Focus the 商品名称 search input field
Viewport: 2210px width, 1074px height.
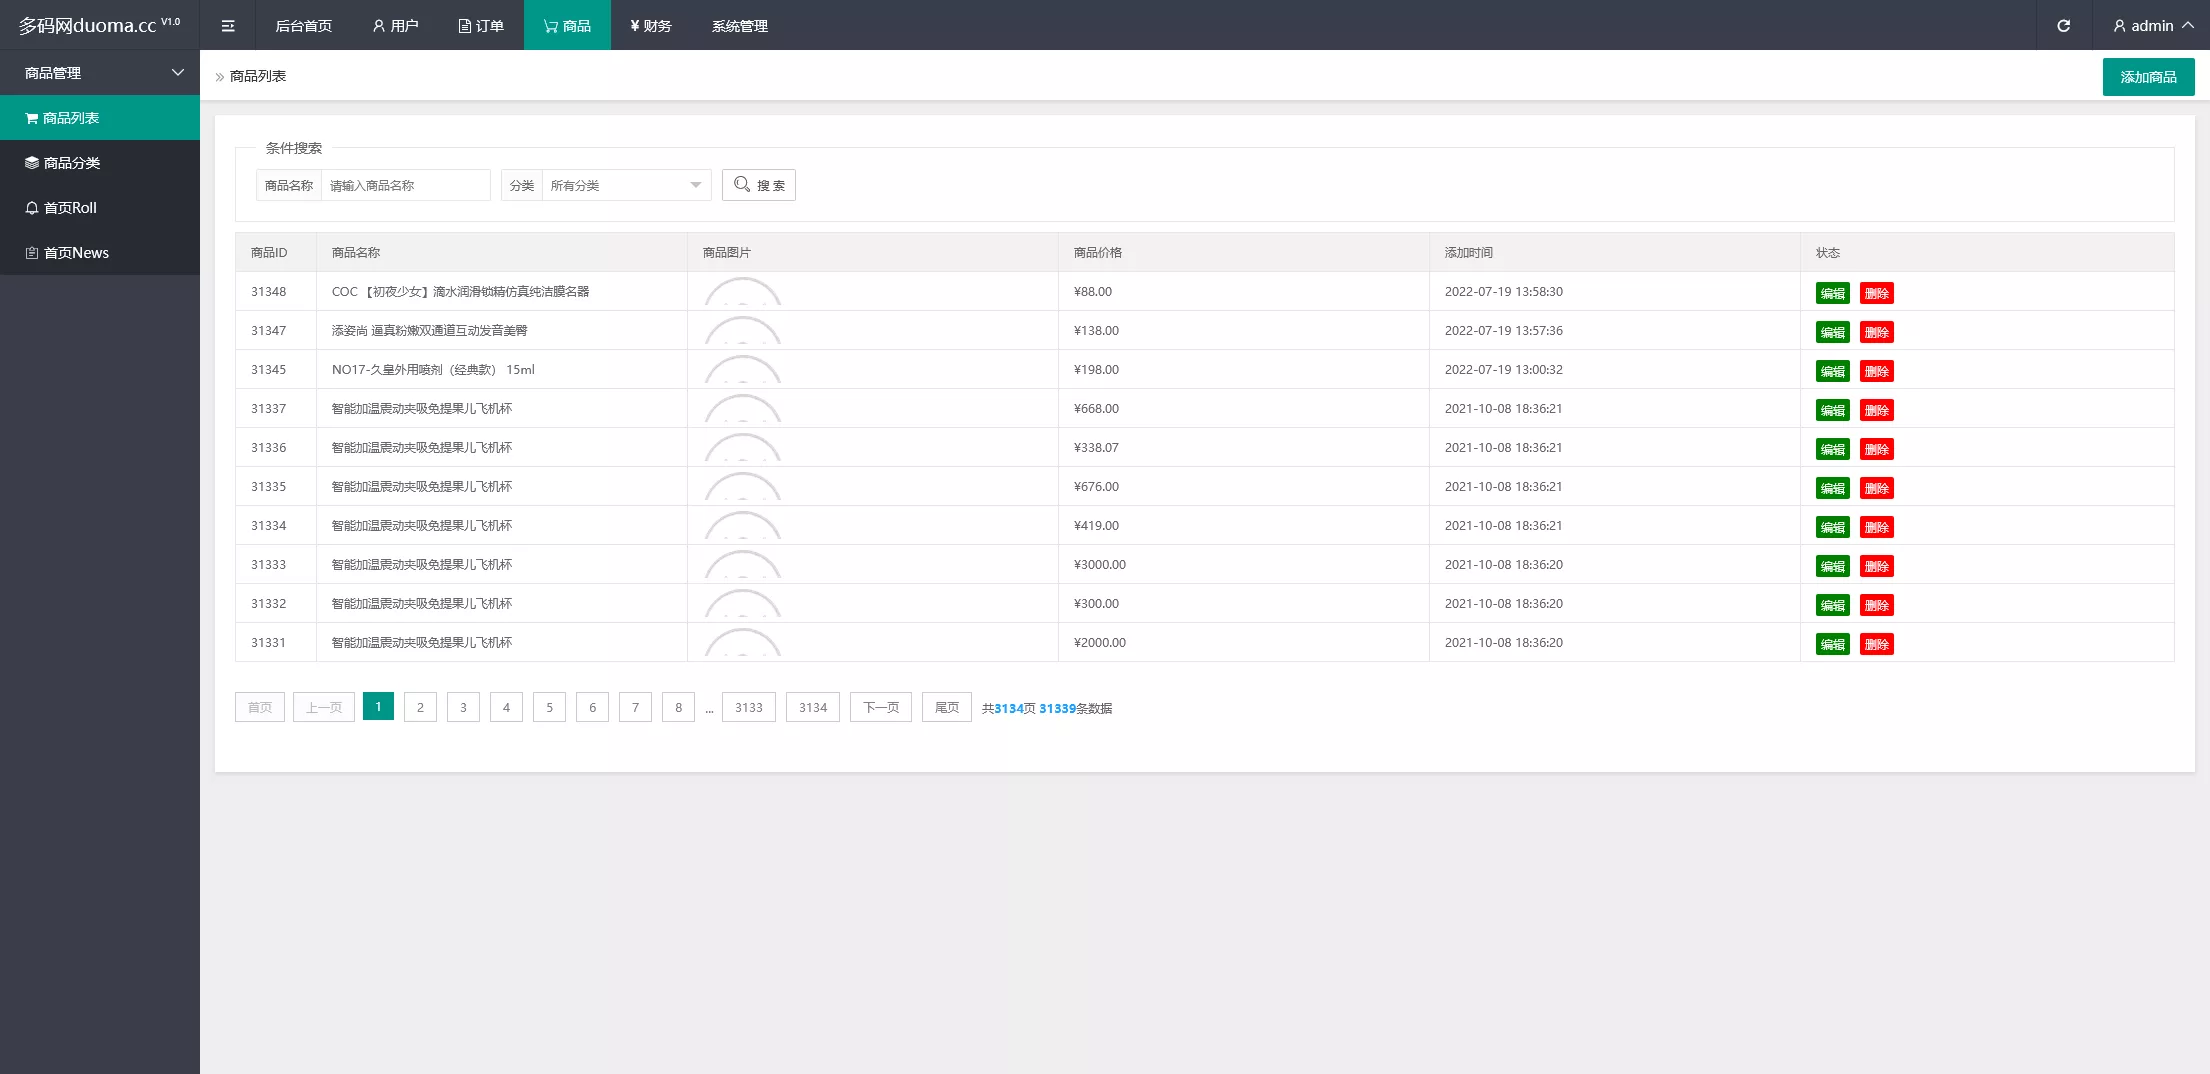click(x=405, y=185)
